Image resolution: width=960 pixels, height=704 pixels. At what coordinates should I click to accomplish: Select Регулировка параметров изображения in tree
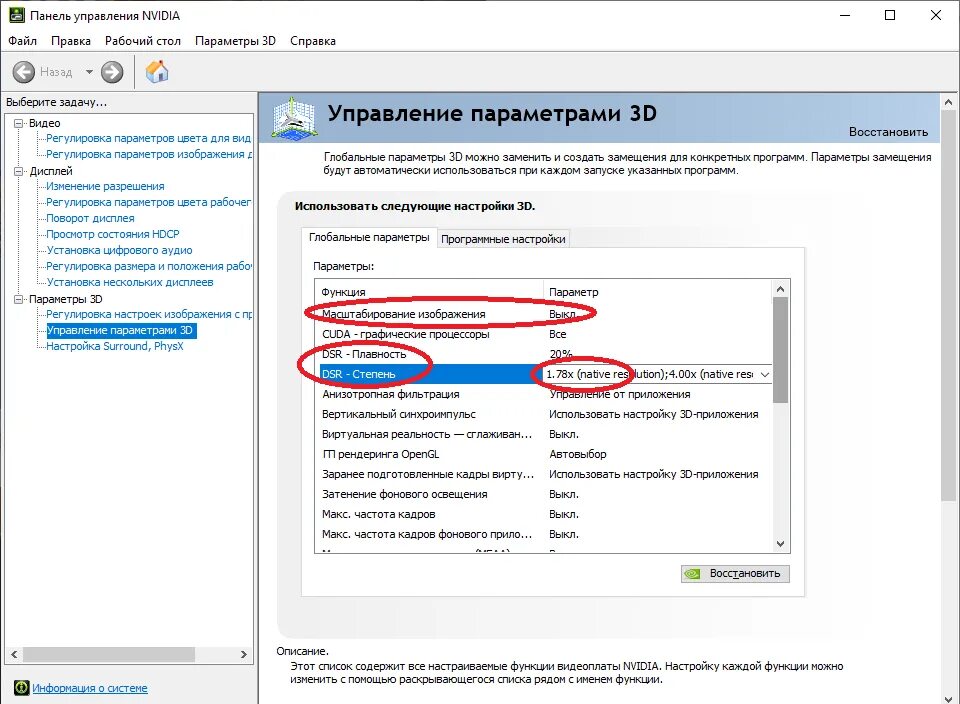pyautogui.click(x=149, y=154)
